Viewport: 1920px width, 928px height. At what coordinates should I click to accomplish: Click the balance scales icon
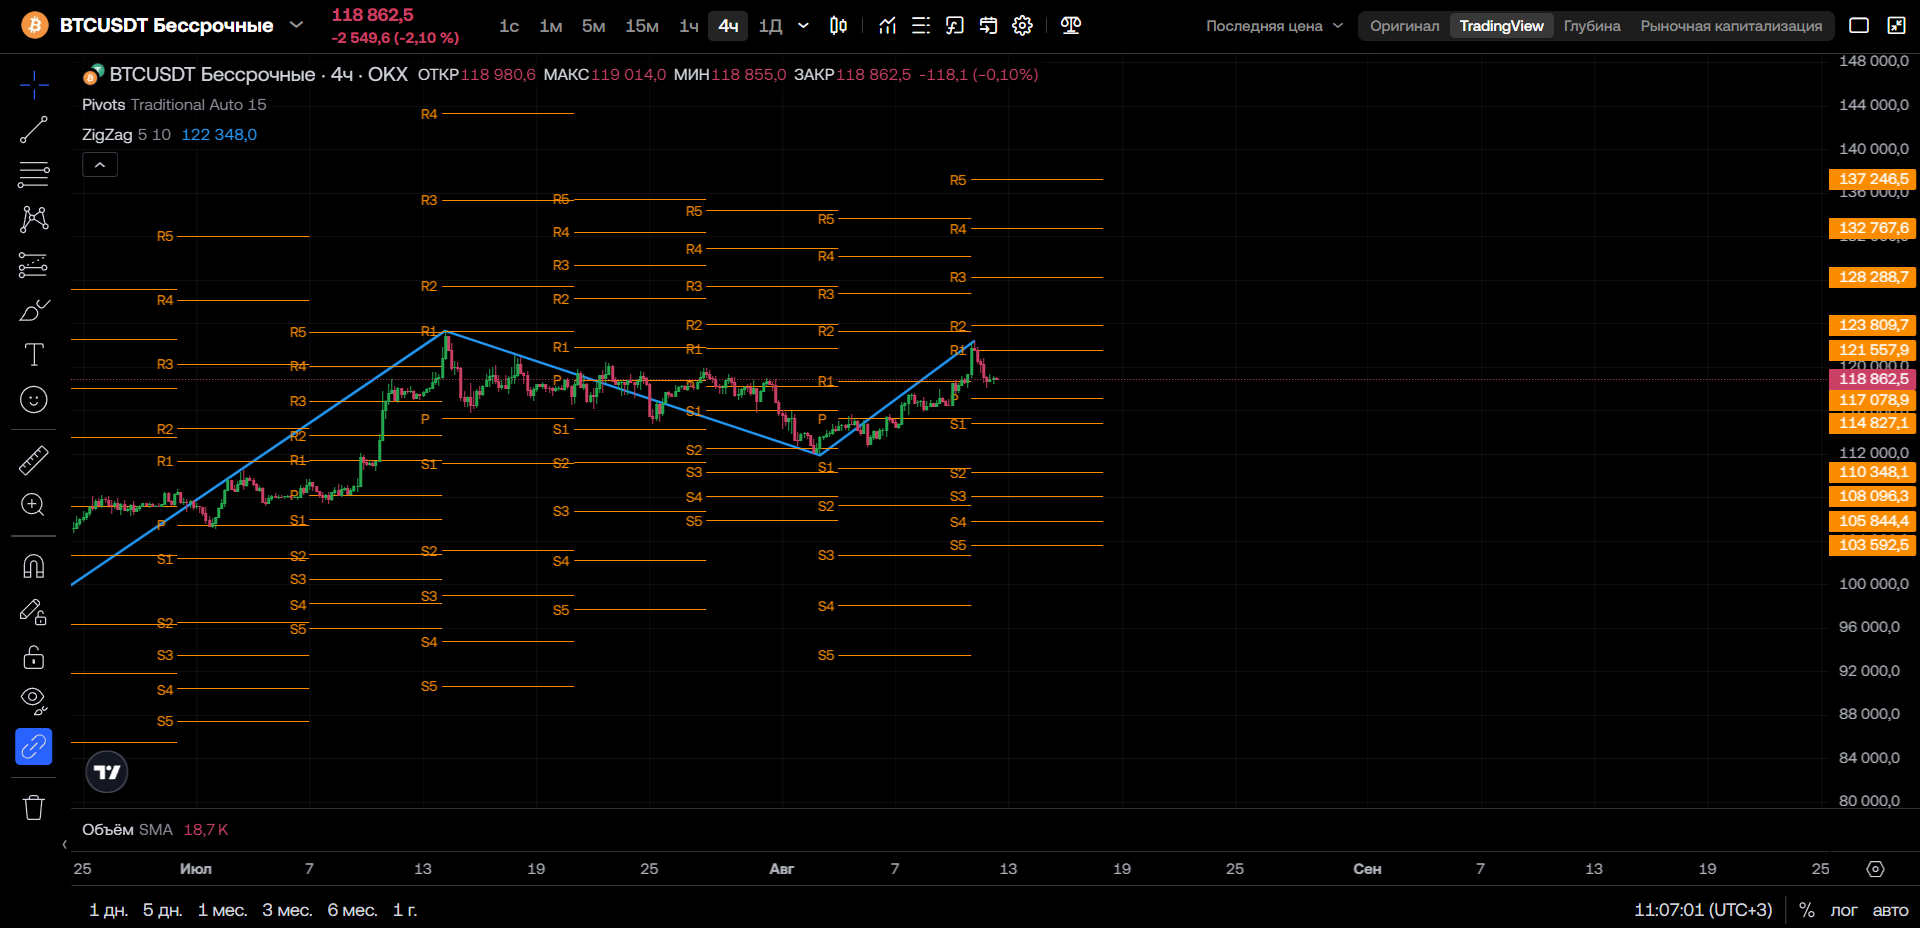(x=1071, y=26)
